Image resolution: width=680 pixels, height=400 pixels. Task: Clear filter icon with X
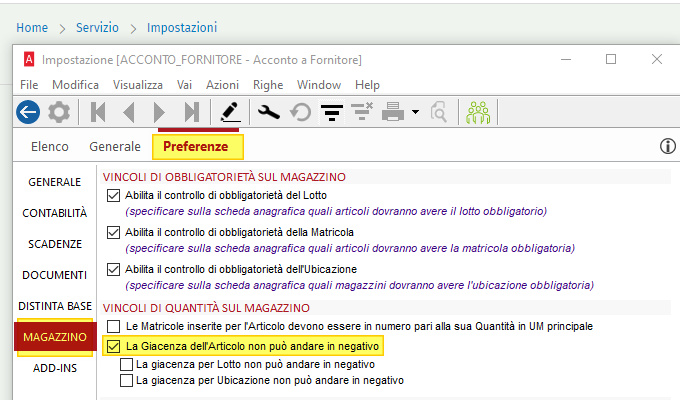pos(362,111)
